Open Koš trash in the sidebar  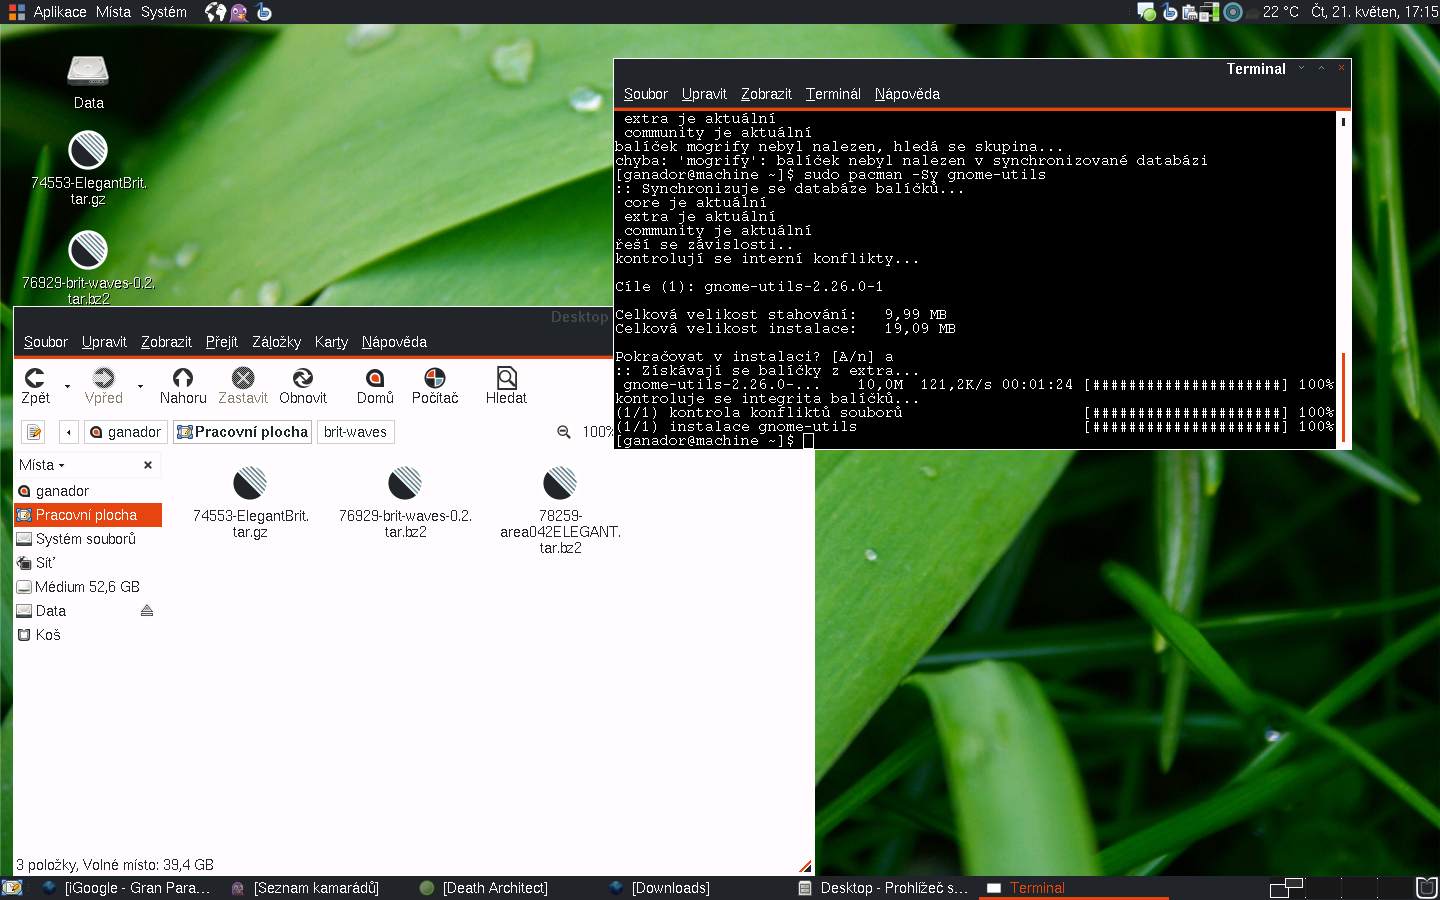tap(88, 635)
